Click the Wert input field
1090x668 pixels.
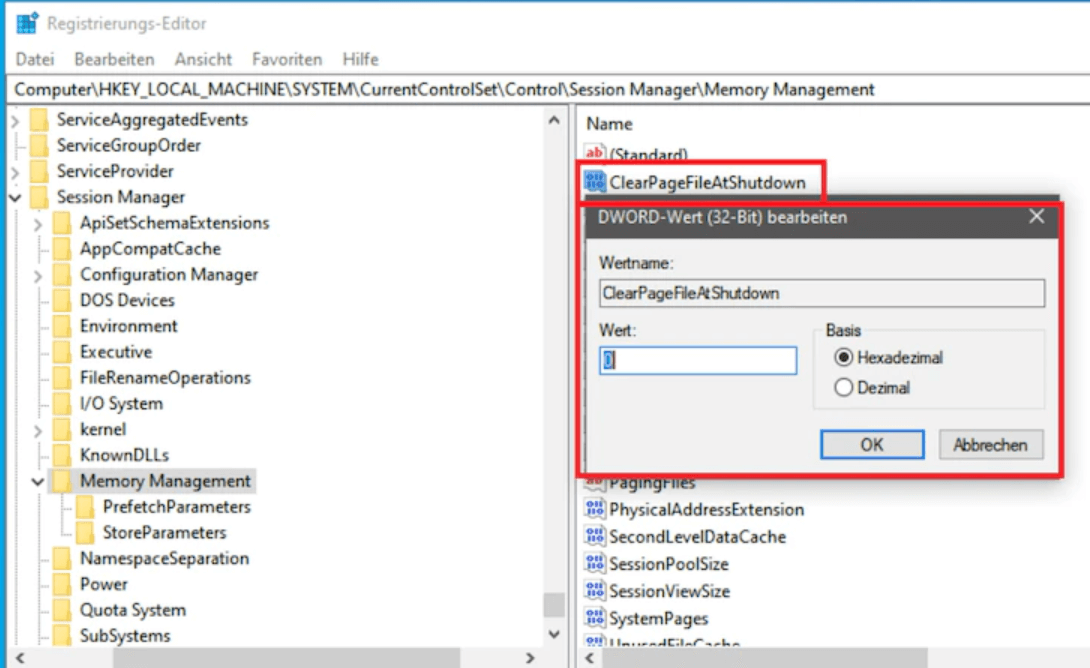point(698,361)
